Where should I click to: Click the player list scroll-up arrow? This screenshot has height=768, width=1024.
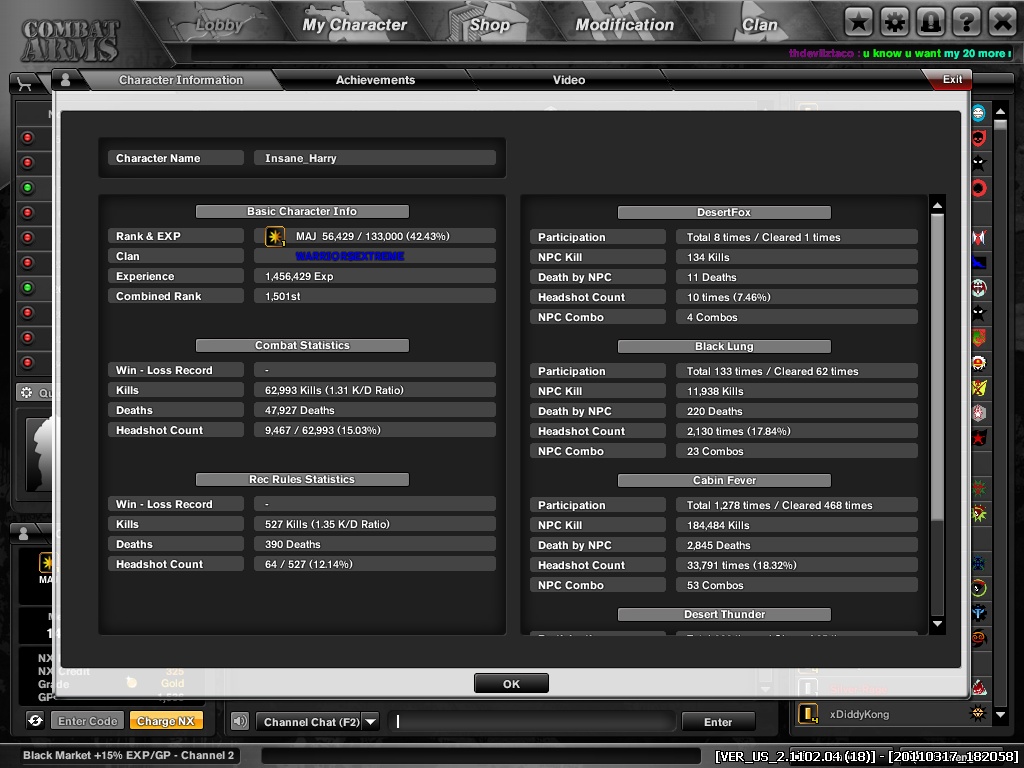pyautogui.click(x=1000, y=112)
